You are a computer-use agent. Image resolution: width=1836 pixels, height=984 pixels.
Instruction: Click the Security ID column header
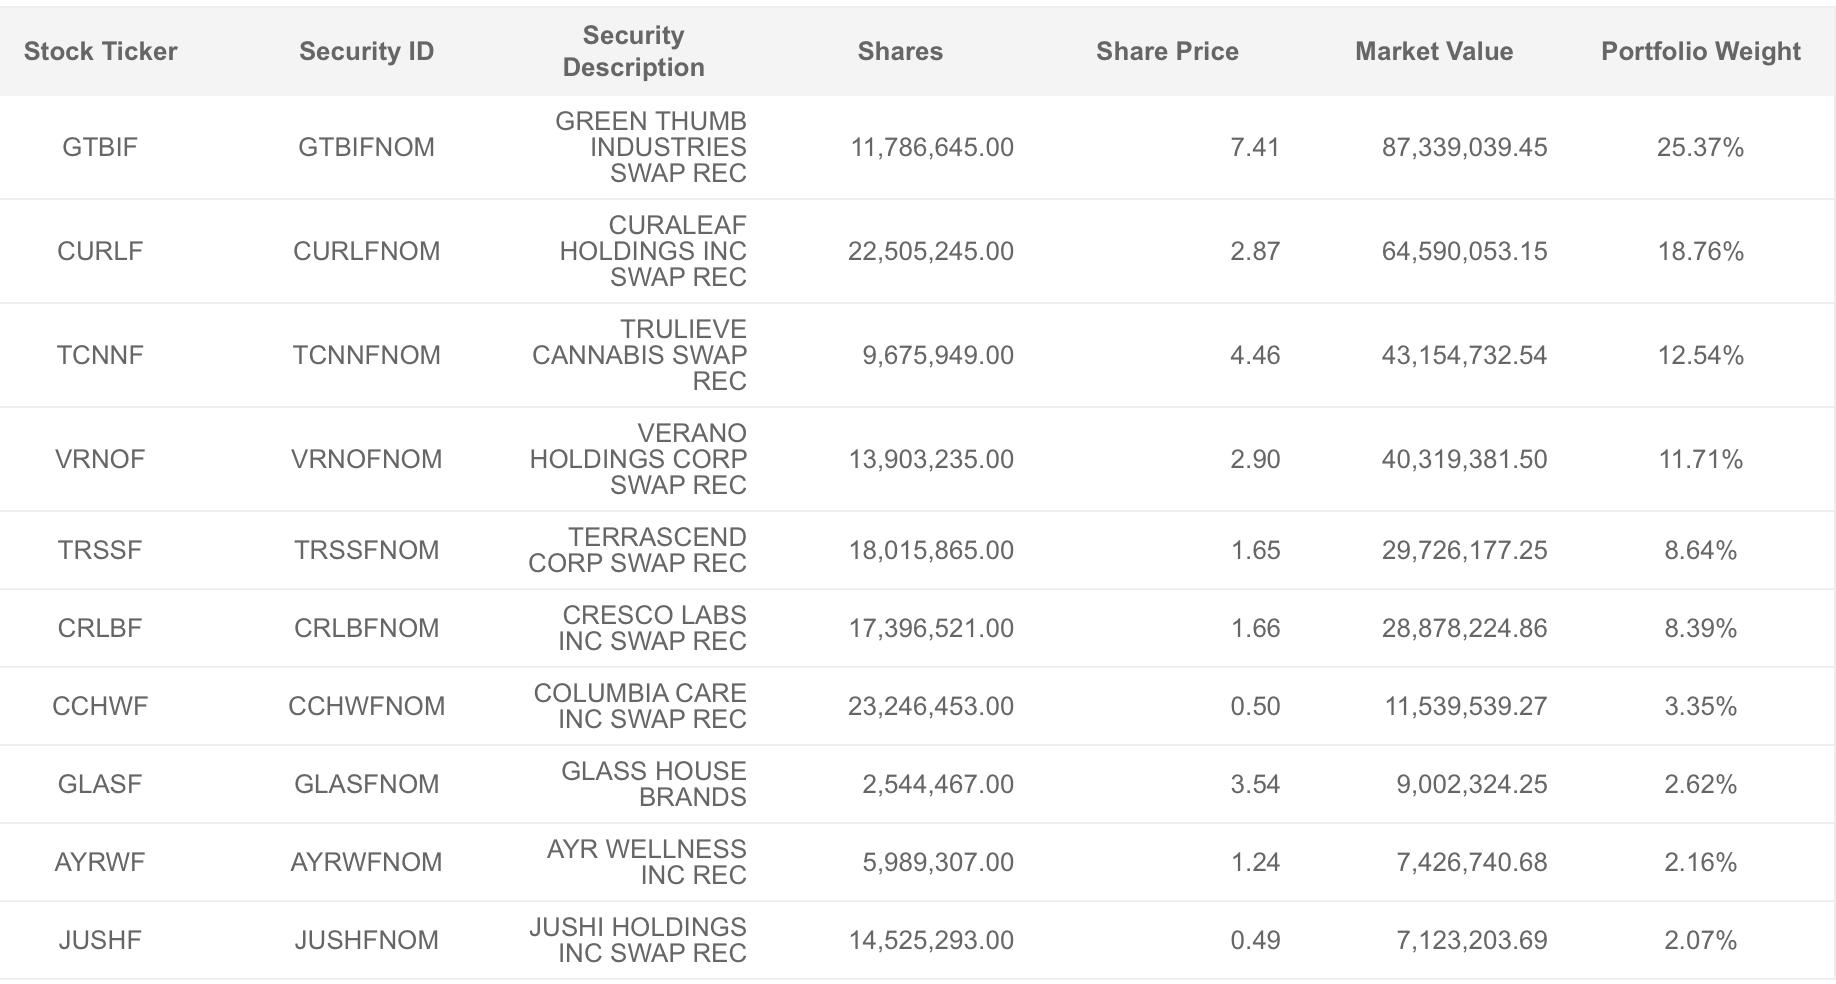coord(366,52)
